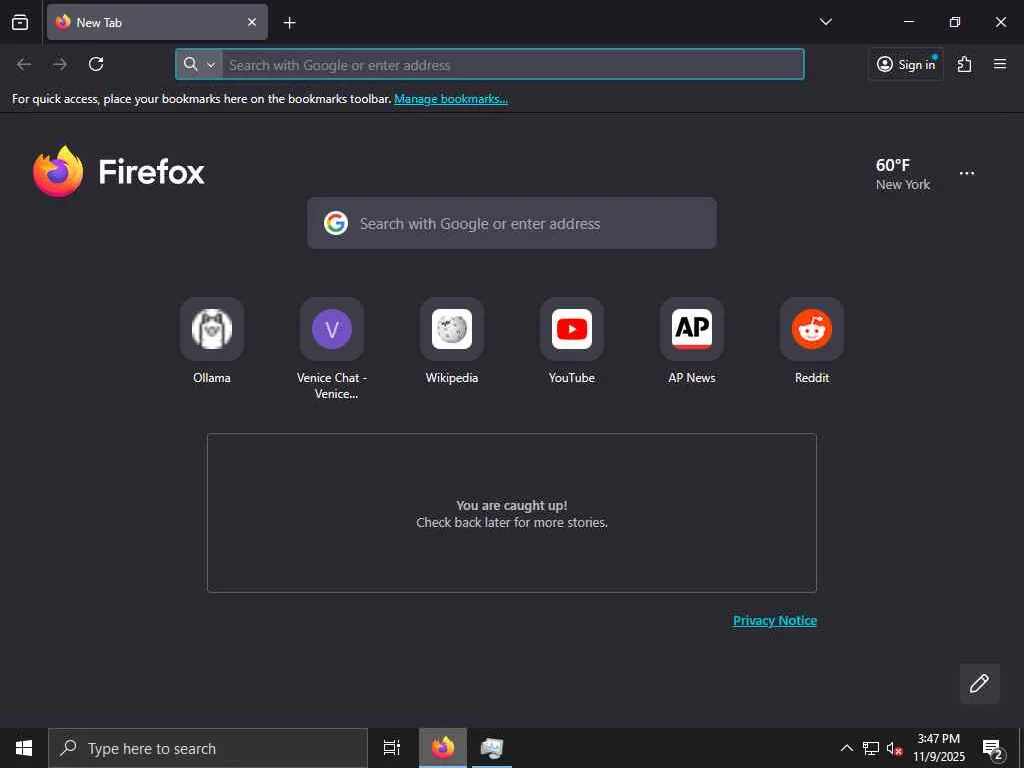Viewport: 1024px width, 768px height.
Task: Open the Firefox application menu
Action: click(x=1000, y=64)
